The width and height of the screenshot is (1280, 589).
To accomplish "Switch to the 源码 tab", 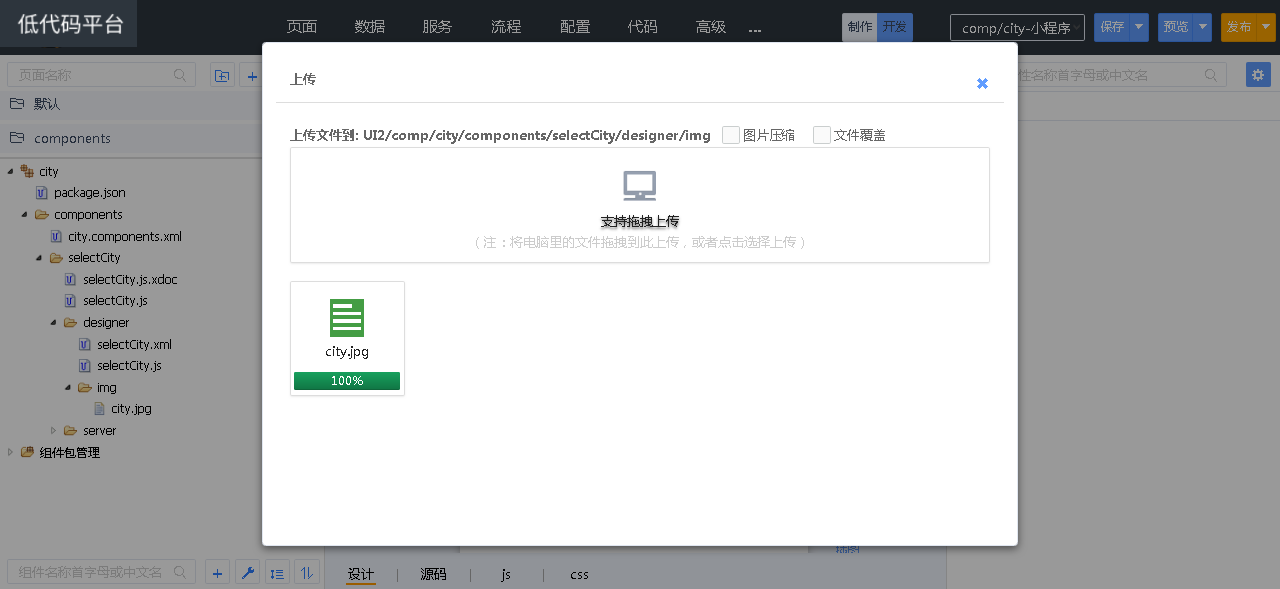I will 433,574.
